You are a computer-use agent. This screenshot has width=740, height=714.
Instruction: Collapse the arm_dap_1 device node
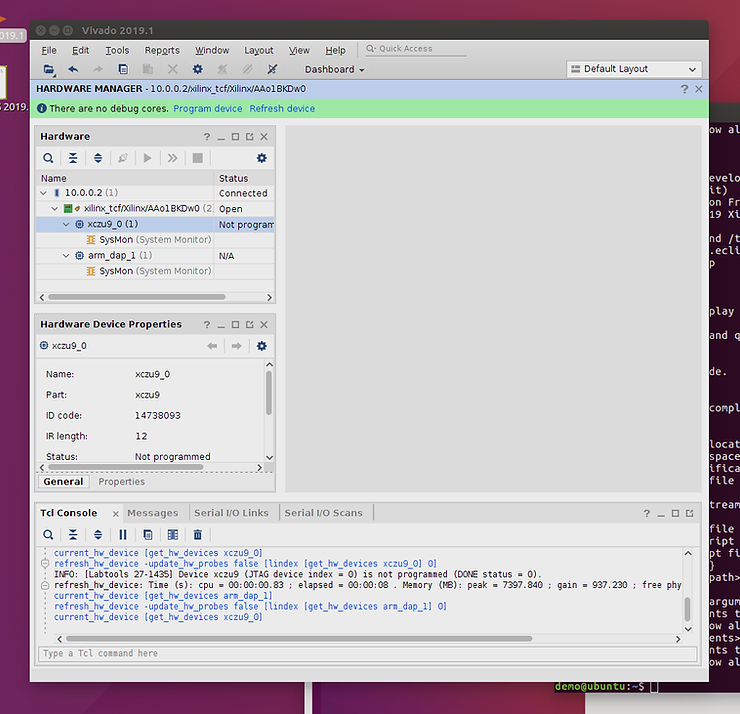coord(66,256)
